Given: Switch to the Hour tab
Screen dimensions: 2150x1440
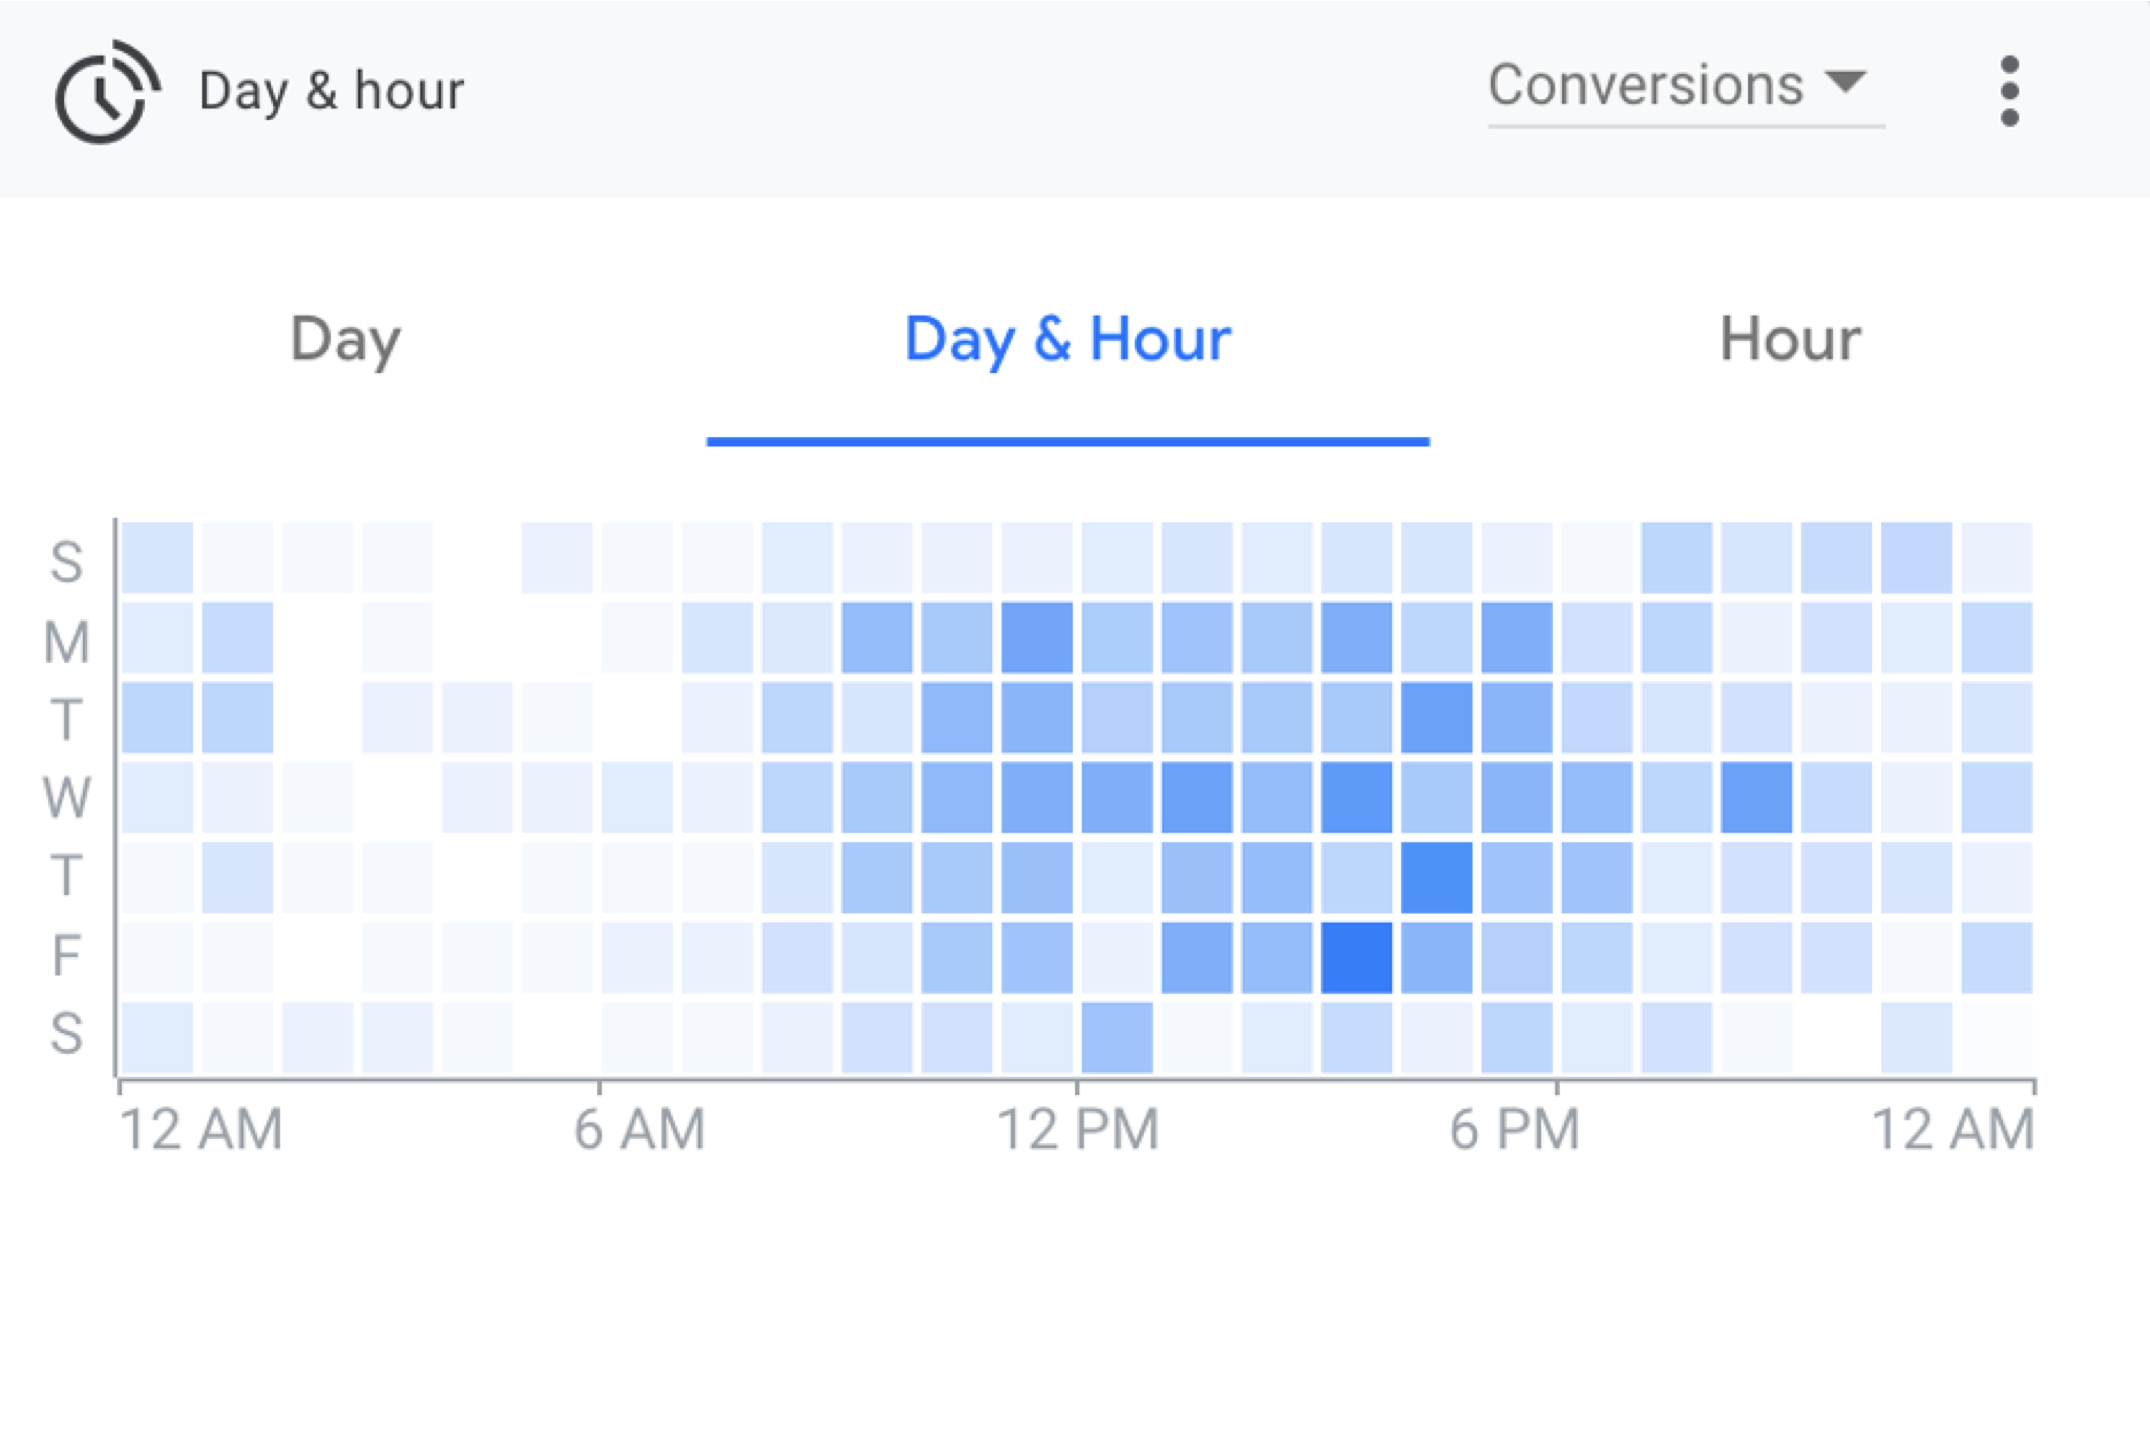Looking at the screenshot, I should (1790, 340).
